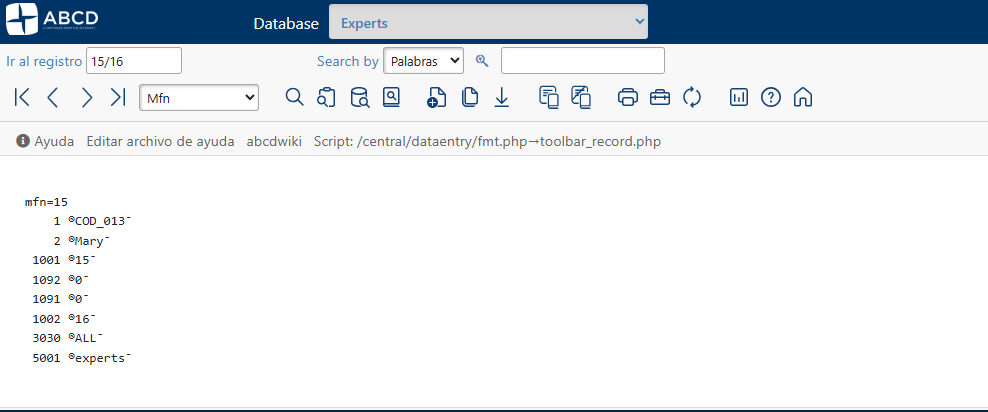The height and width of the screenshot is (412, 988).
Task: Open the Palabras search-by dropdown
Action: point(423,61)
